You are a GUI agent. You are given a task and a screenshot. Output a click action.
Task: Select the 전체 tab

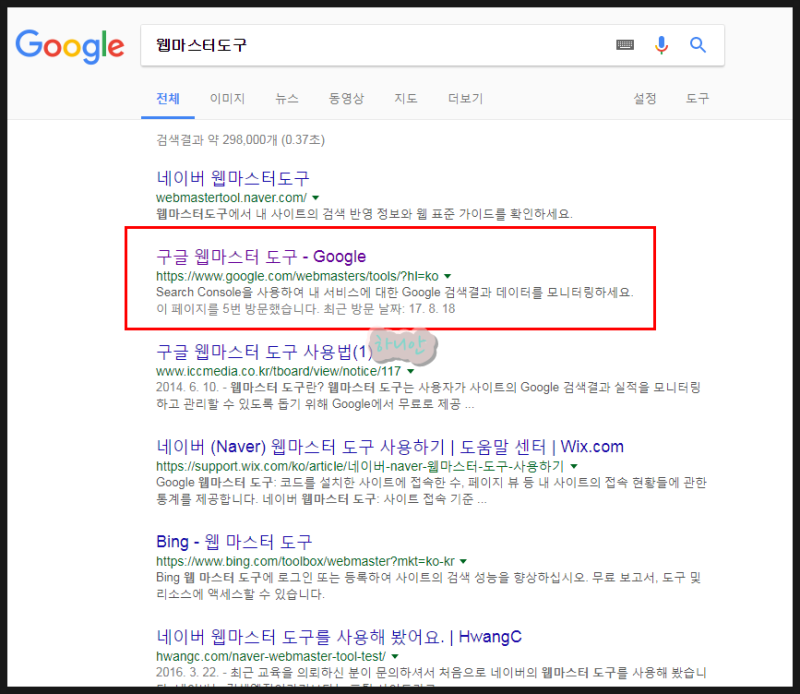(x=168, y=98)
